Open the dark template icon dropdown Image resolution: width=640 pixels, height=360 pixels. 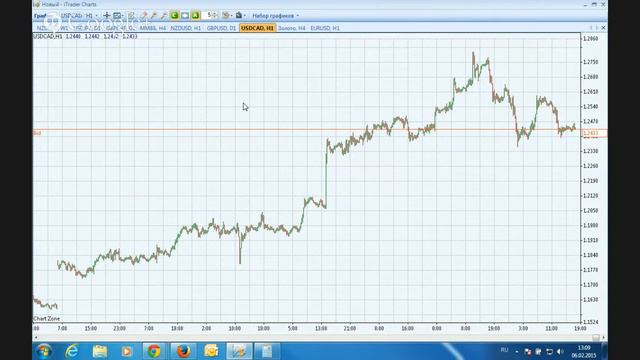tap(240, 16)
